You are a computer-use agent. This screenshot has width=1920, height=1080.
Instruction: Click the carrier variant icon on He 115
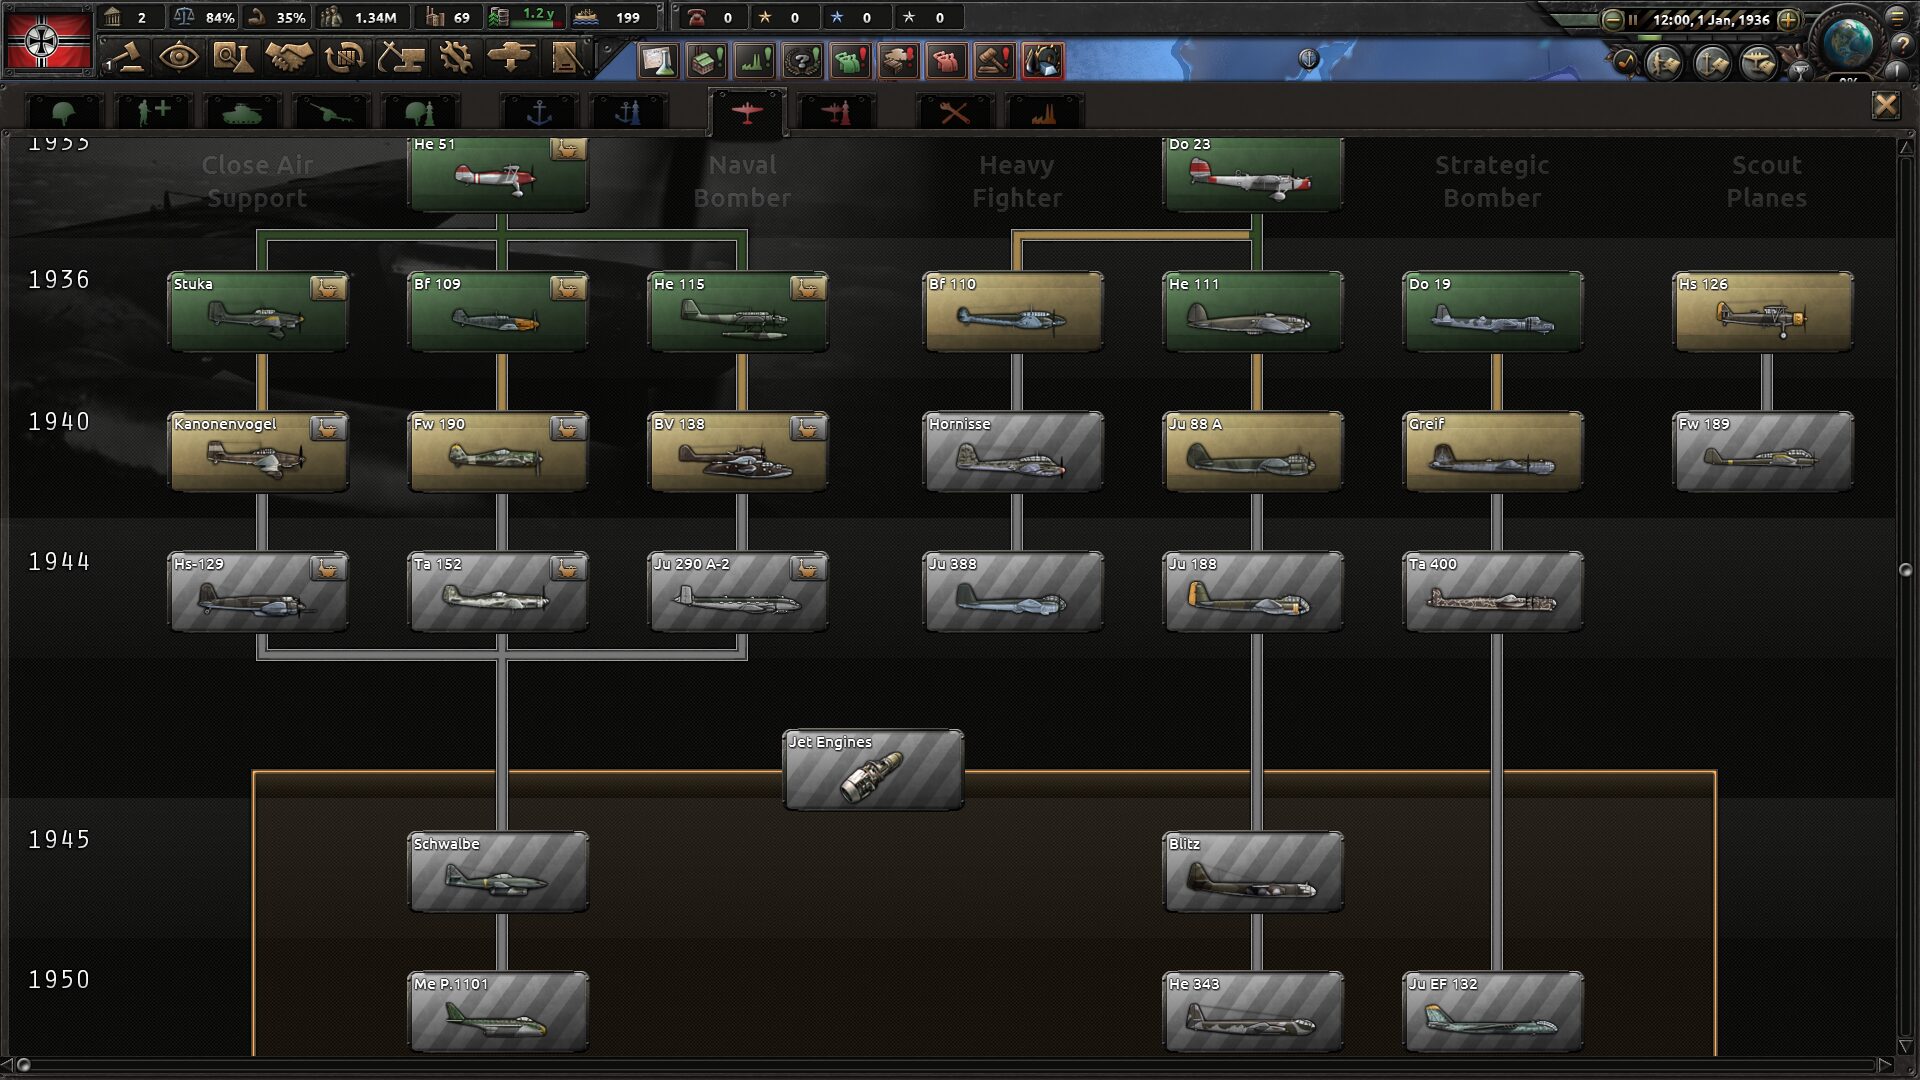(x=808, y=288)
